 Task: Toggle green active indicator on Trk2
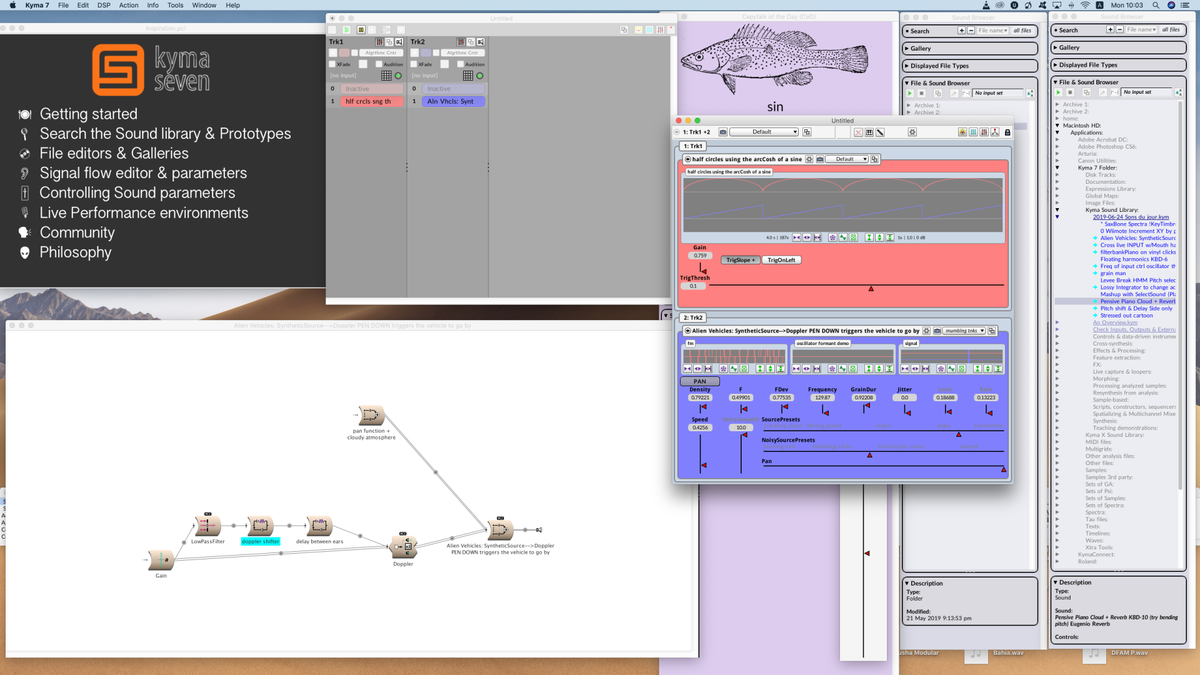coord(480,76)
